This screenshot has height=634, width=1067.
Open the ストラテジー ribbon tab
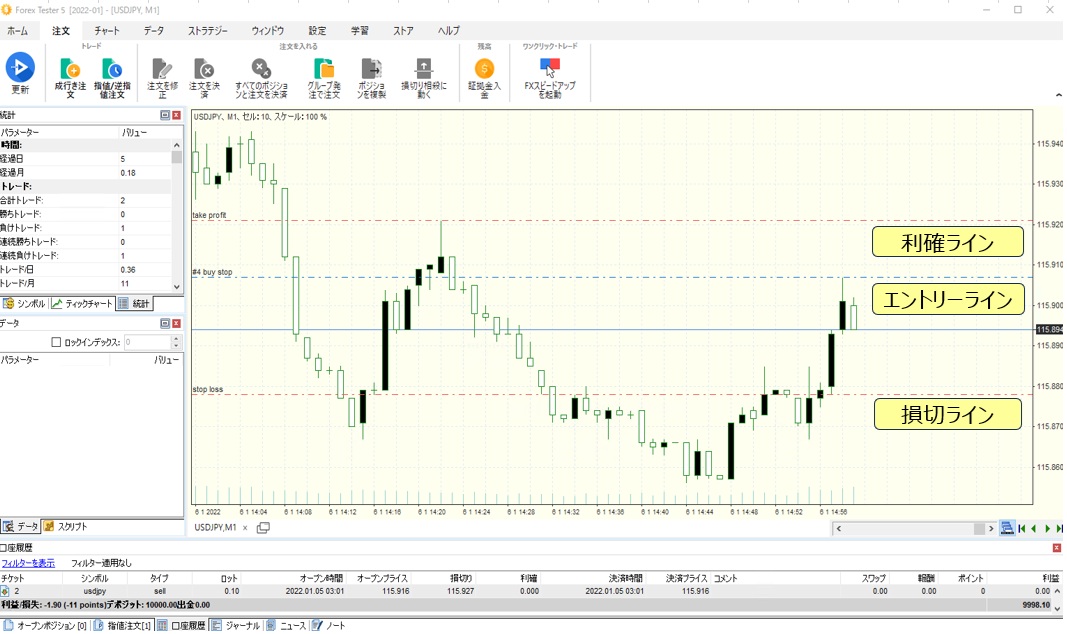click(x=208, y=31)
